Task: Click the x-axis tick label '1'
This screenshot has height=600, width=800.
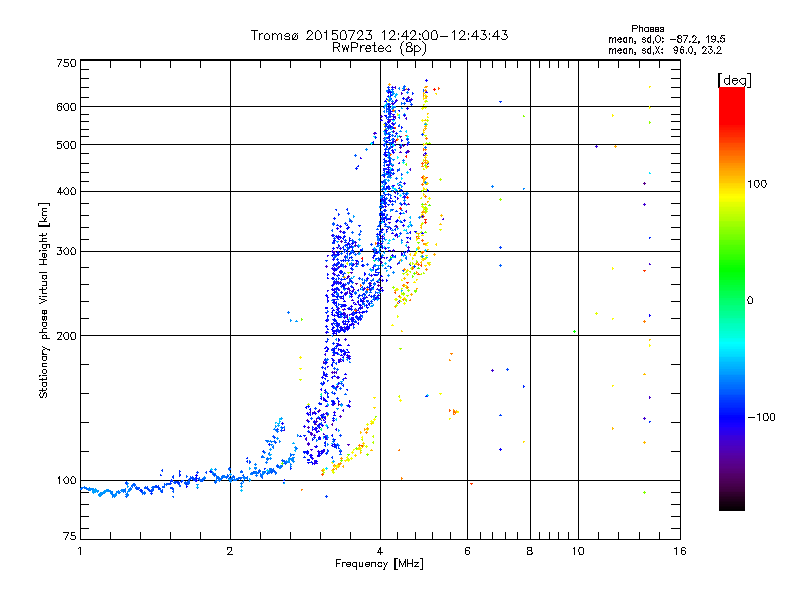Action: pos(80,551)
